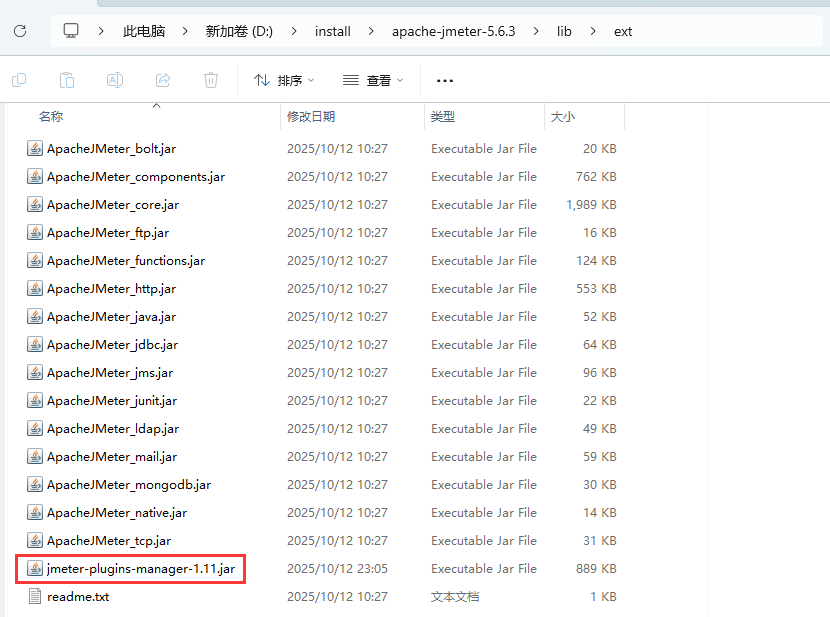Go to install folder in breadcrumb
Image resolution: width=830 pixels, height=617 pixels.
tap(332, 31)
